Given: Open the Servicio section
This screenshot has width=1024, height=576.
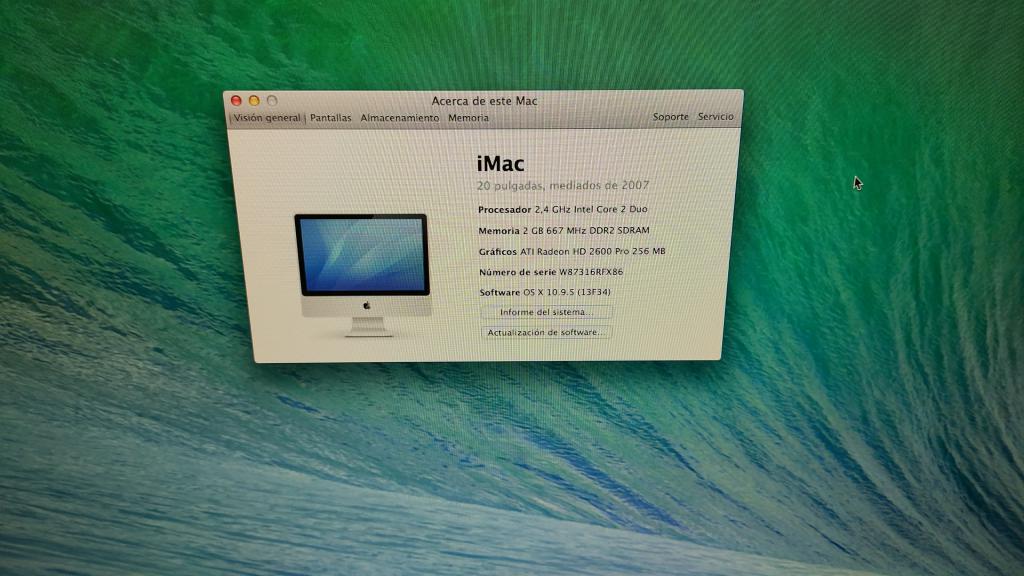Looking at the screenshot, I should coord(716,116).
